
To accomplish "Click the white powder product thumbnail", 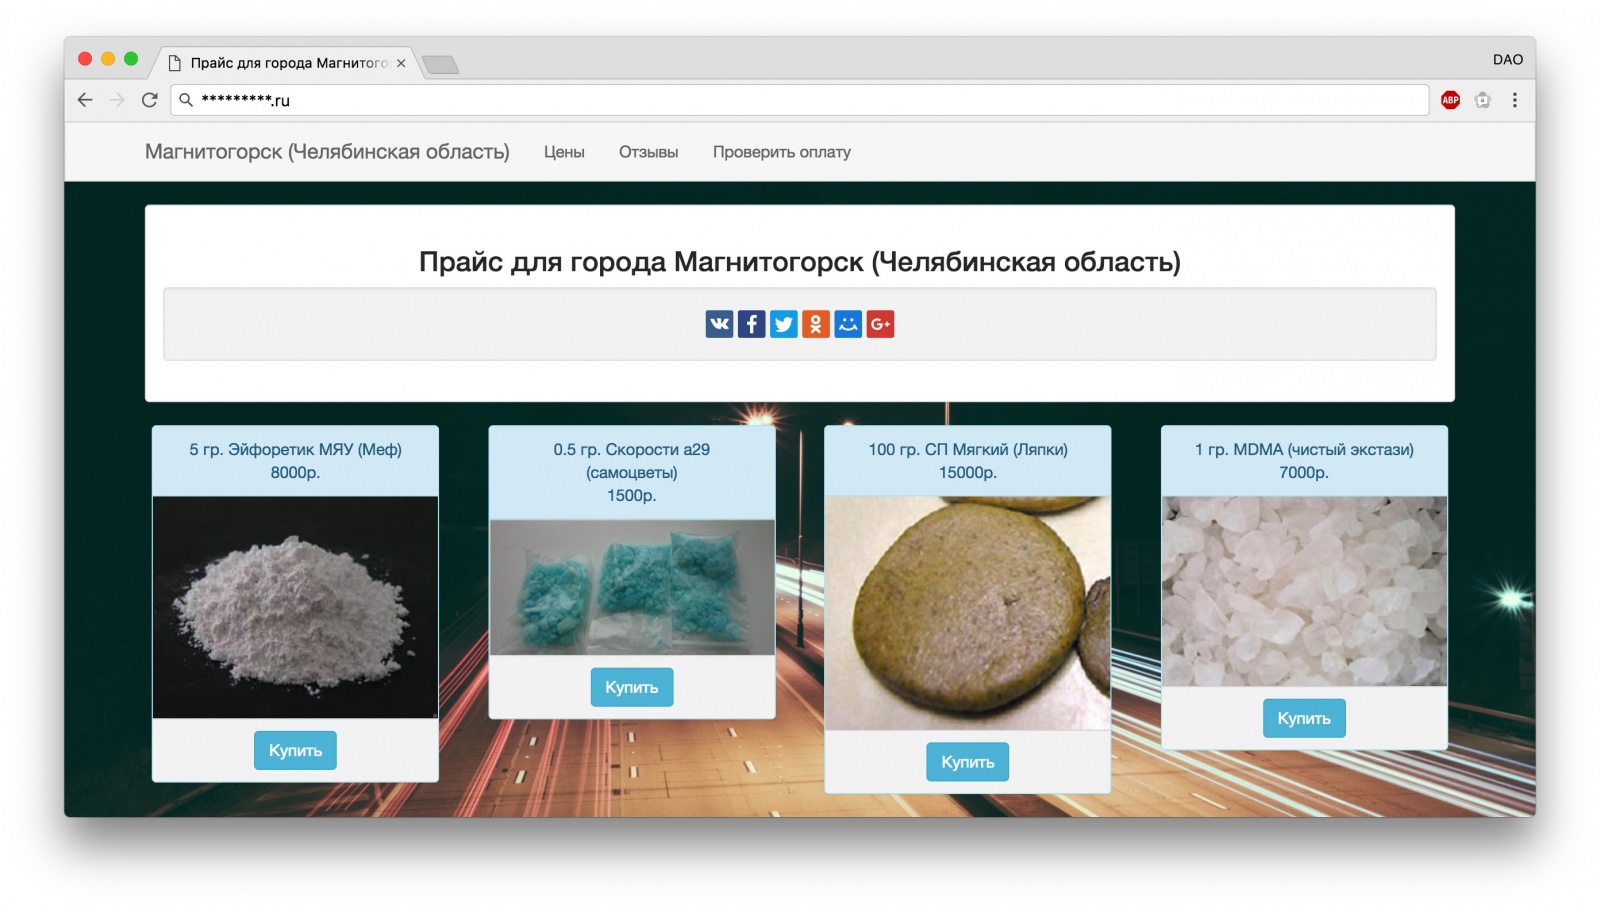I will point(295,607).
